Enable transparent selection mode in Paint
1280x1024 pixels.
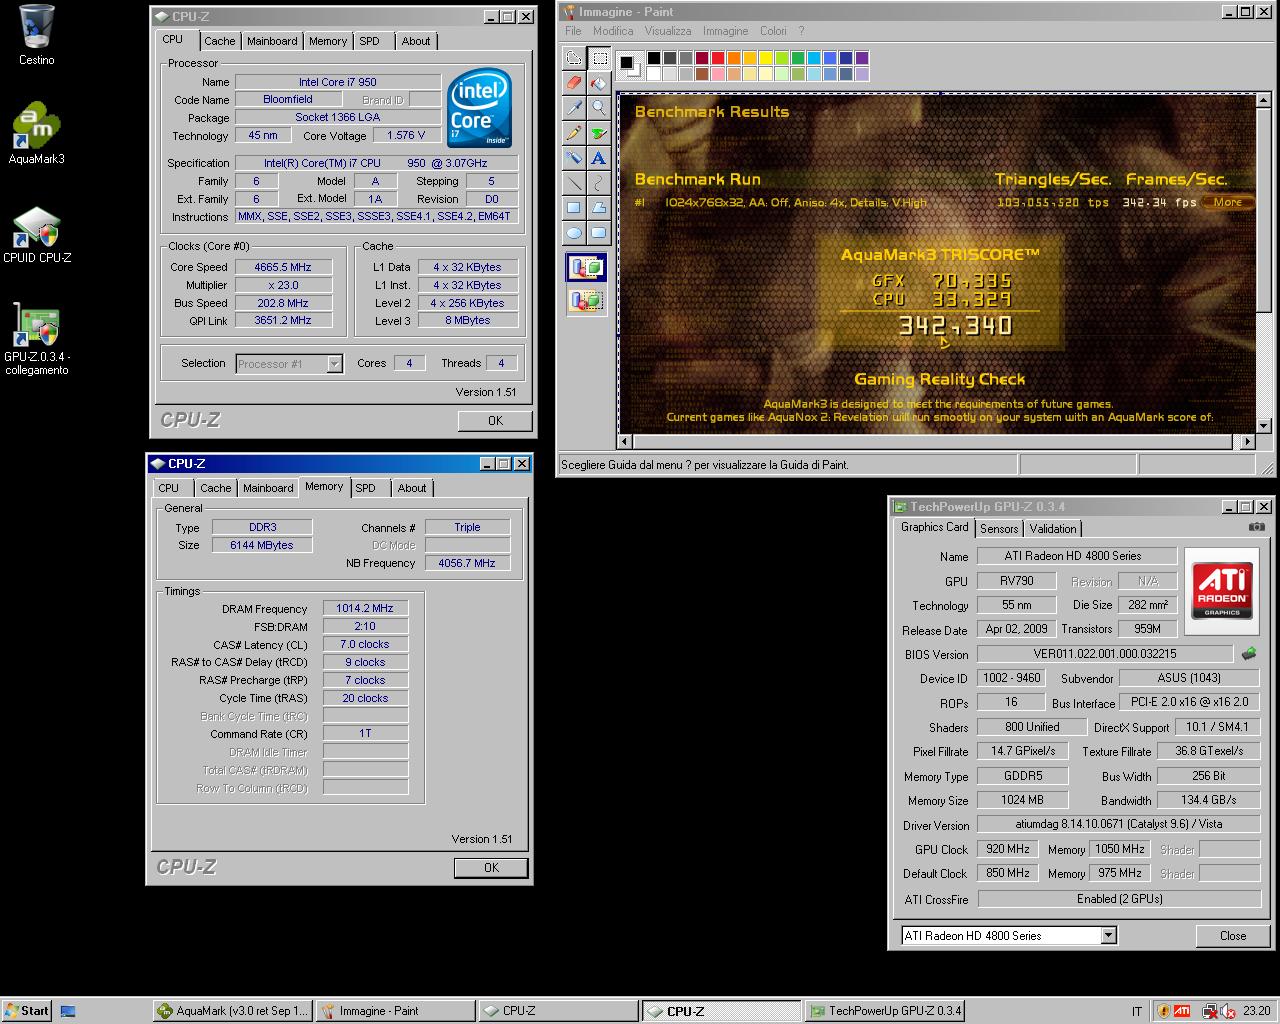[586, 299]
